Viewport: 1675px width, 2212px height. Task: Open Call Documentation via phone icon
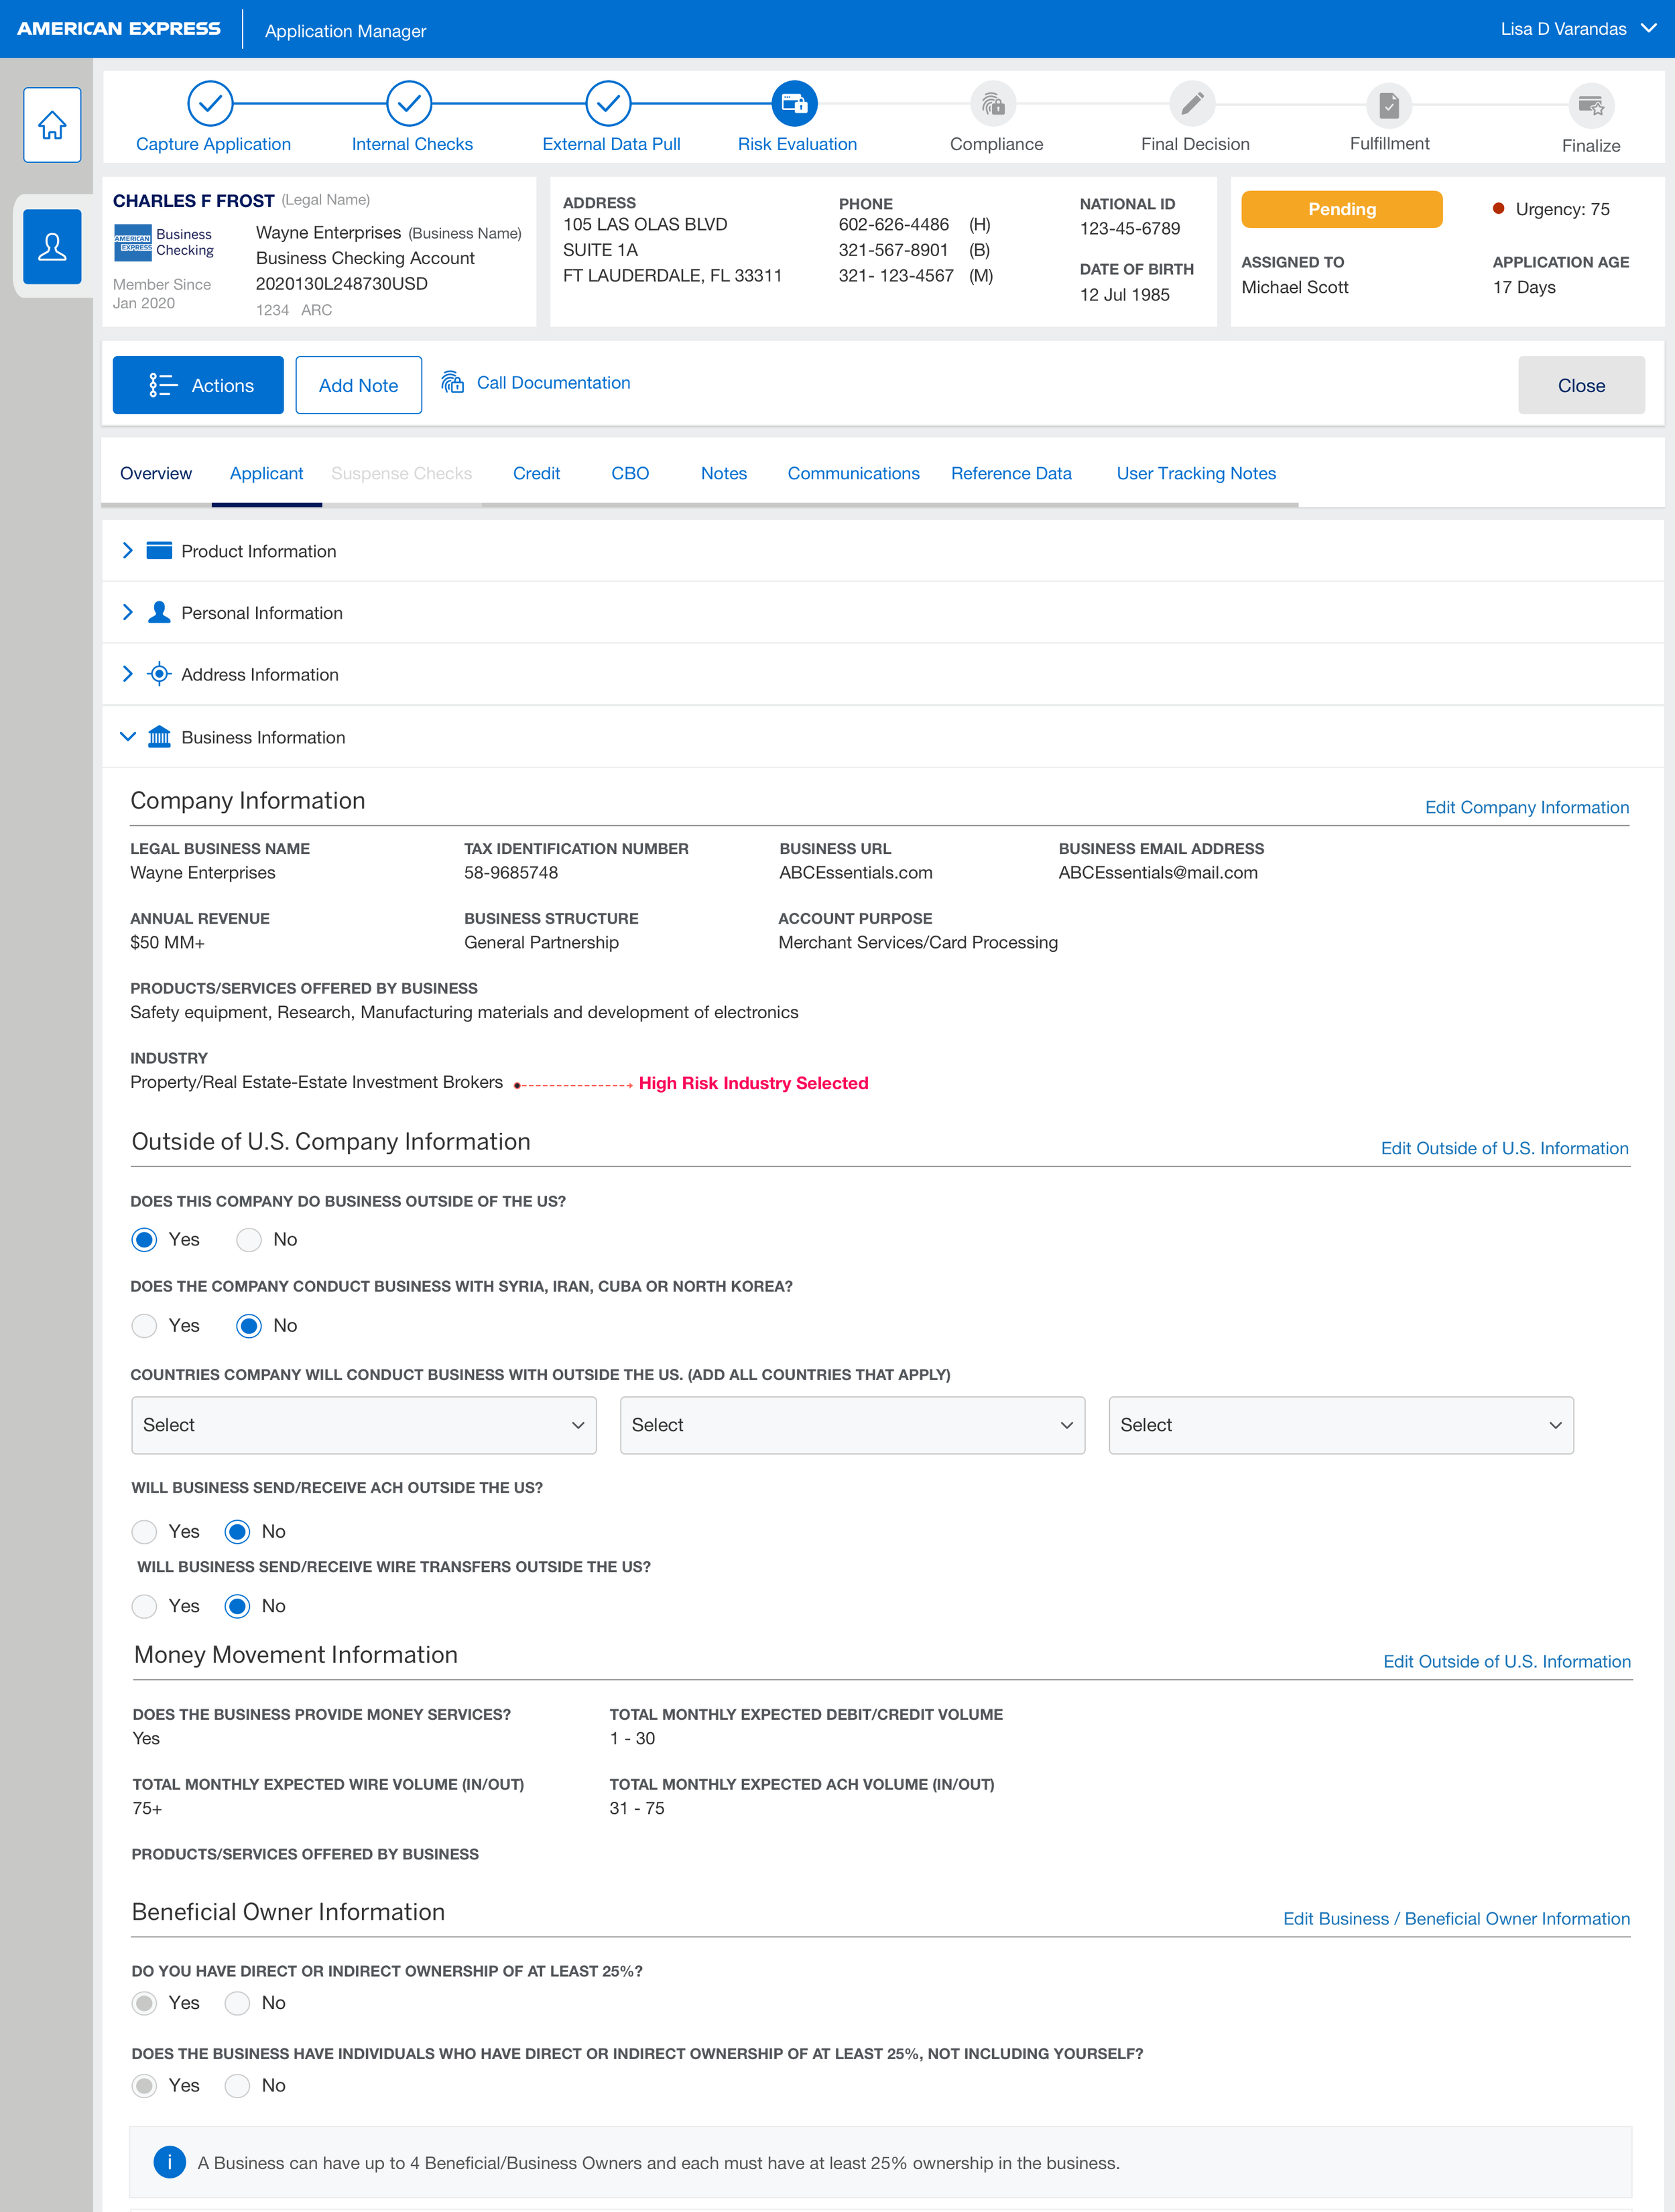click(x=452, y=382)
